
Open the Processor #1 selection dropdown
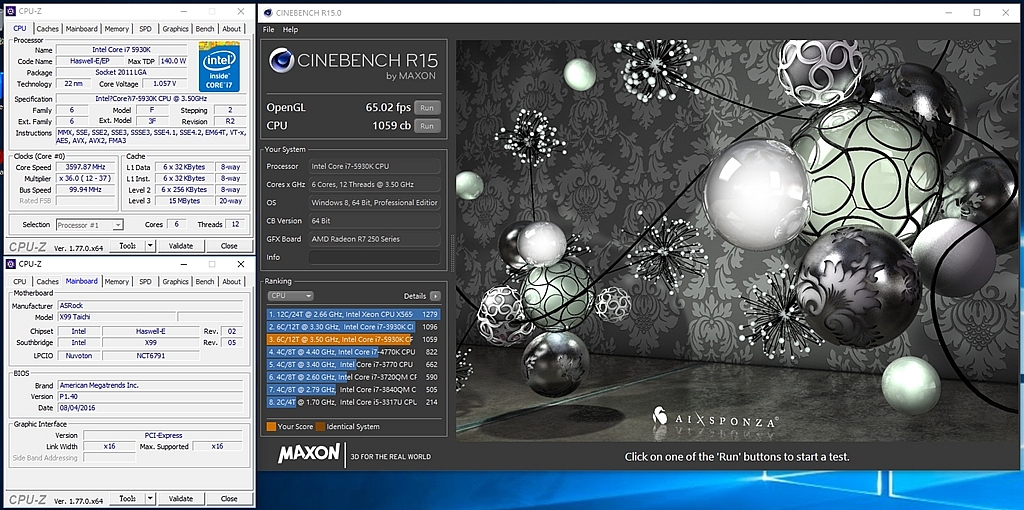pos(89,225)
